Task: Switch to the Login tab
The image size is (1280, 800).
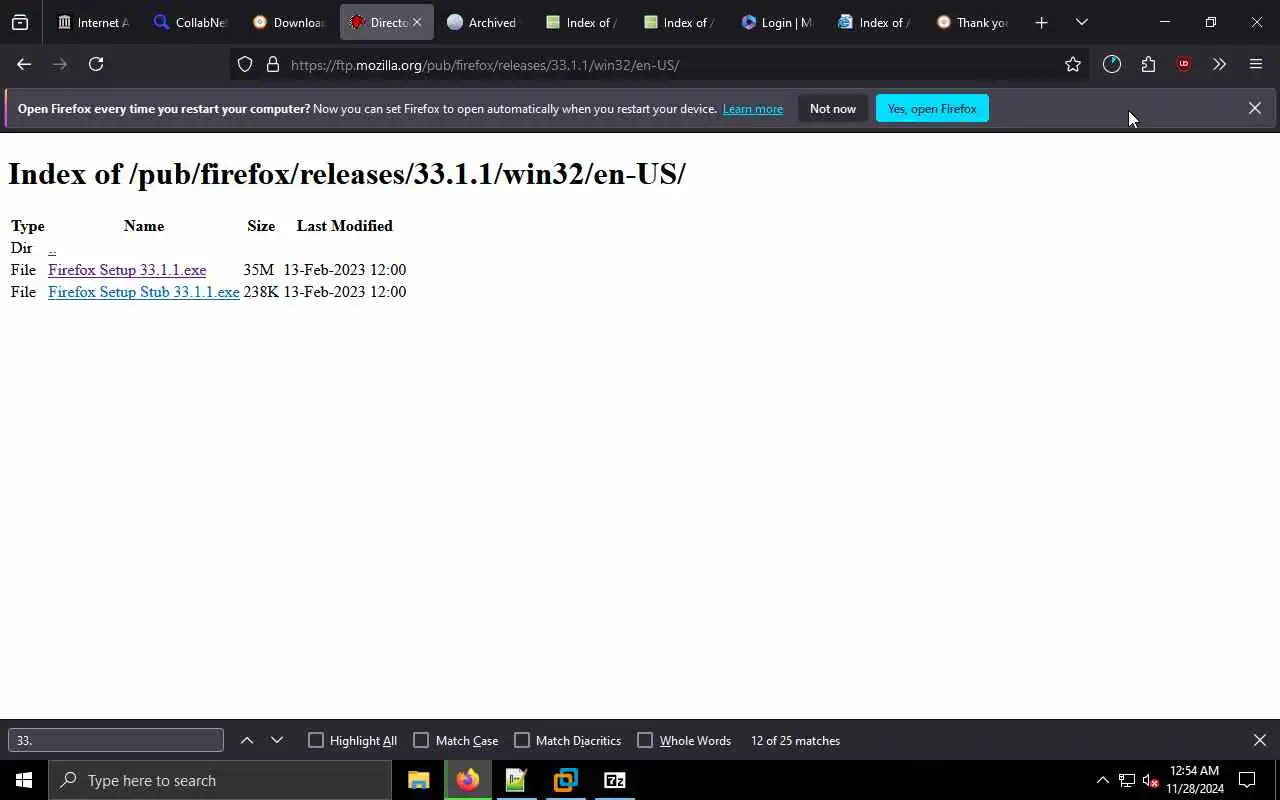Action: tap(777, 22)
